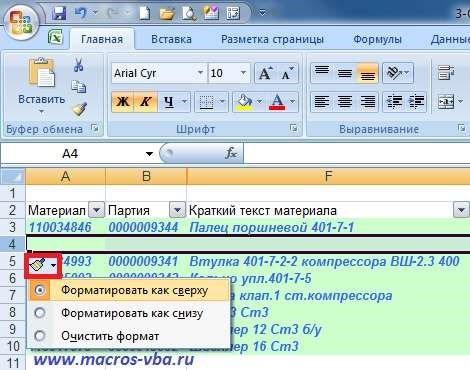Open insert options paintbrush smart tag
Viewport: 470px width, 370px height.
[43, 266]
